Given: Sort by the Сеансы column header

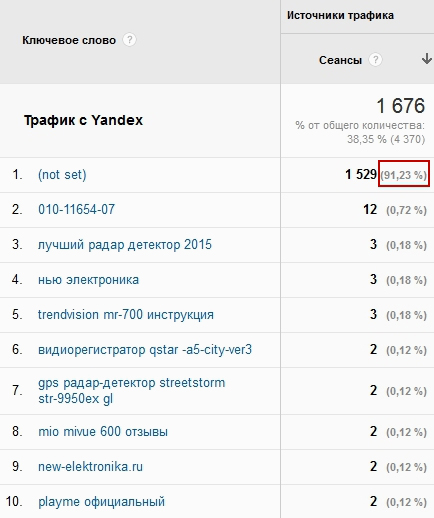Looking at the screenshot, I should [340, 60].
